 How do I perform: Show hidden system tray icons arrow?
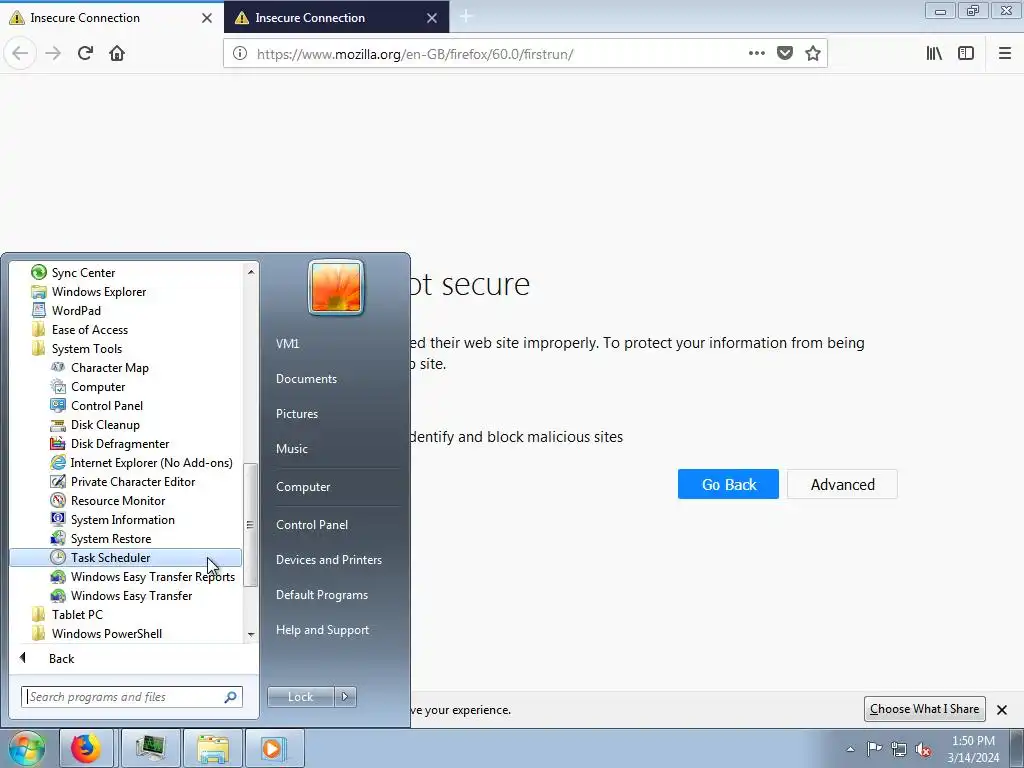[850, 749]
